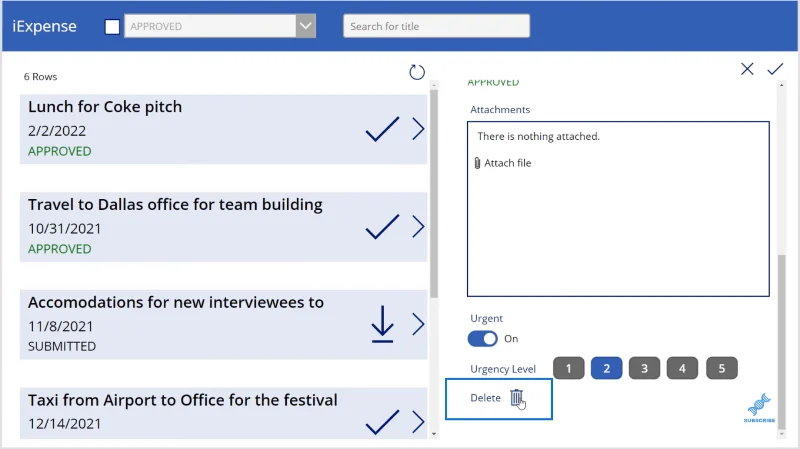The height and width of the screenshot is (449, 800).
Task: Open the Travel to Dallas office row chevron
Action: pyautogui.click(x=418, y=227)
